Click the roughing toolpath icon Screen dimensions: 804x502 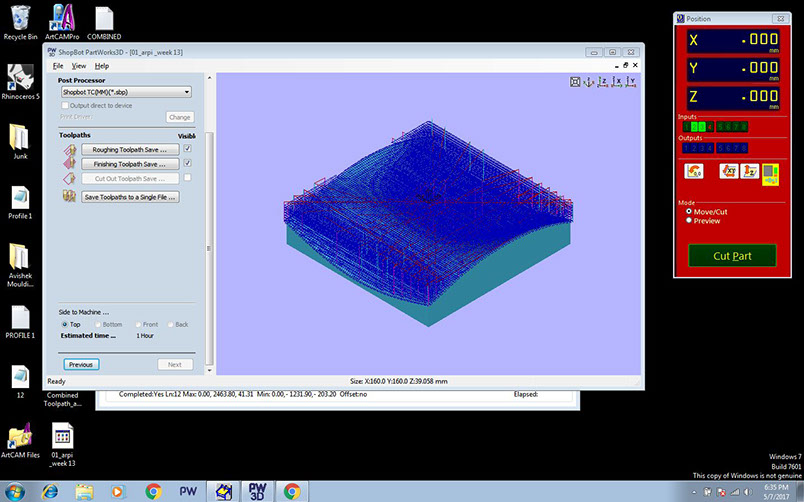[69, 150]
